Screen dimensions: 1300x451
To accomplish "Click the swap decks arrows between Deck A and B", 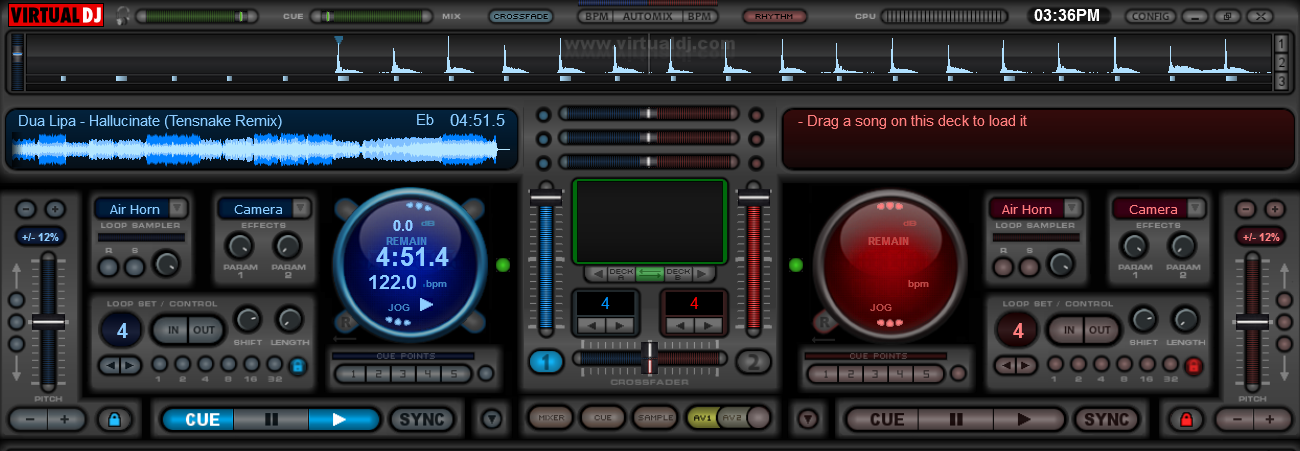I will click(x=650, y=274).
